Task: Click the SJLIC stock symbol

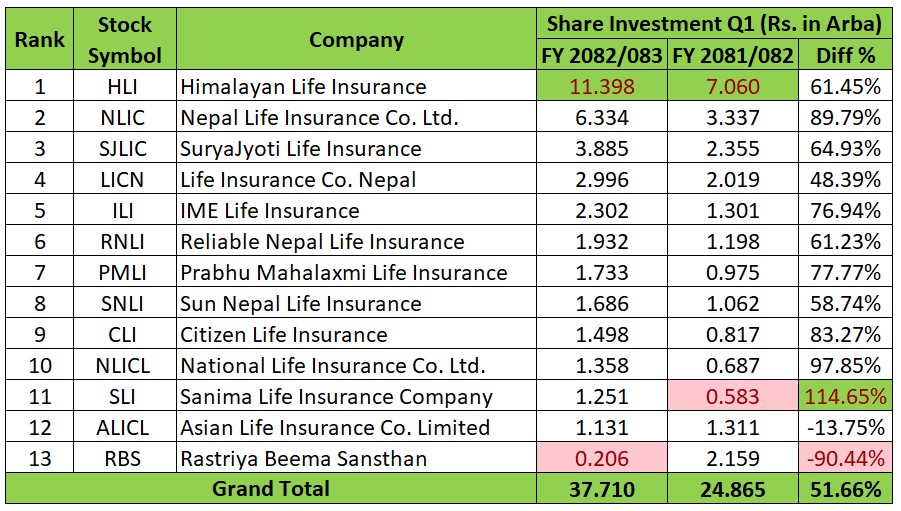Action: (x=124, y=148)
